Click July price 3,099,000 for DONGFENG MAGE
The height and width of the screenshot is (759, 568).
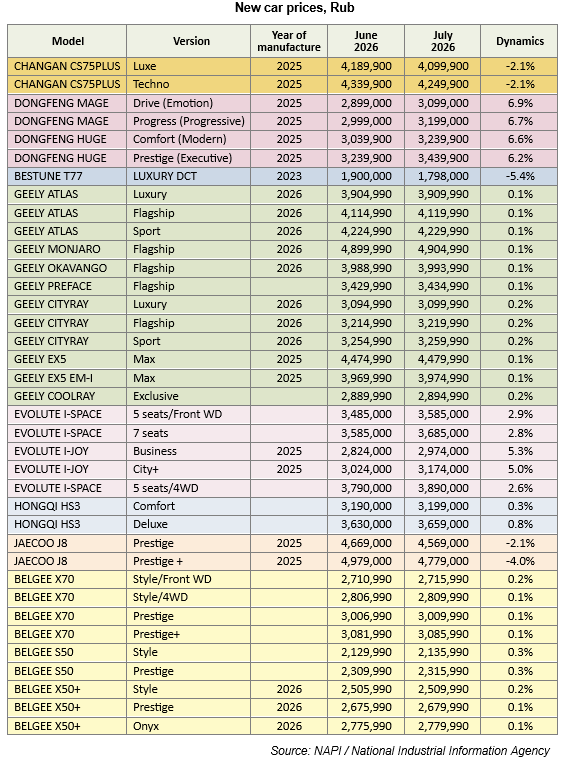pyautogui.click(x=443, y=103)
